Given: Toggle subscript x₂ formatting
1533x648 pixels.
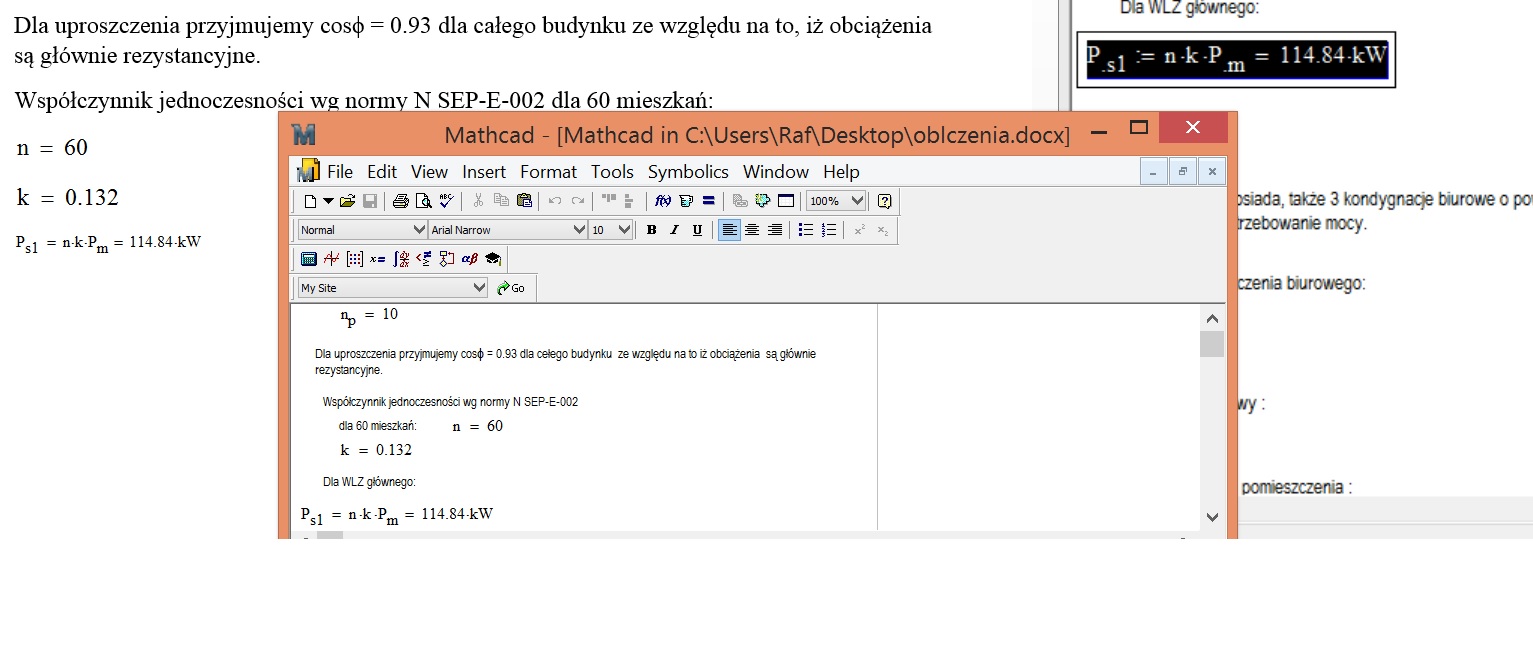Looking at the screenshot, I should click(x=882, y=230).
